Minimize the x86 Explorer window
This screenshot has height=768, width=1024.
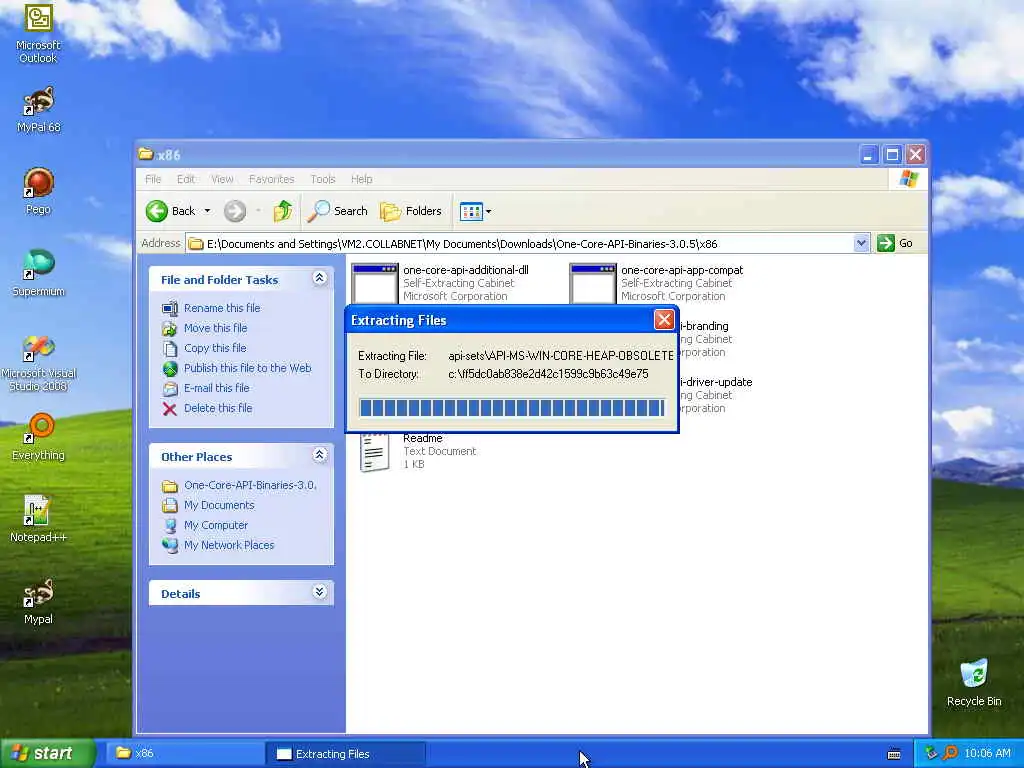coord(868,155)
